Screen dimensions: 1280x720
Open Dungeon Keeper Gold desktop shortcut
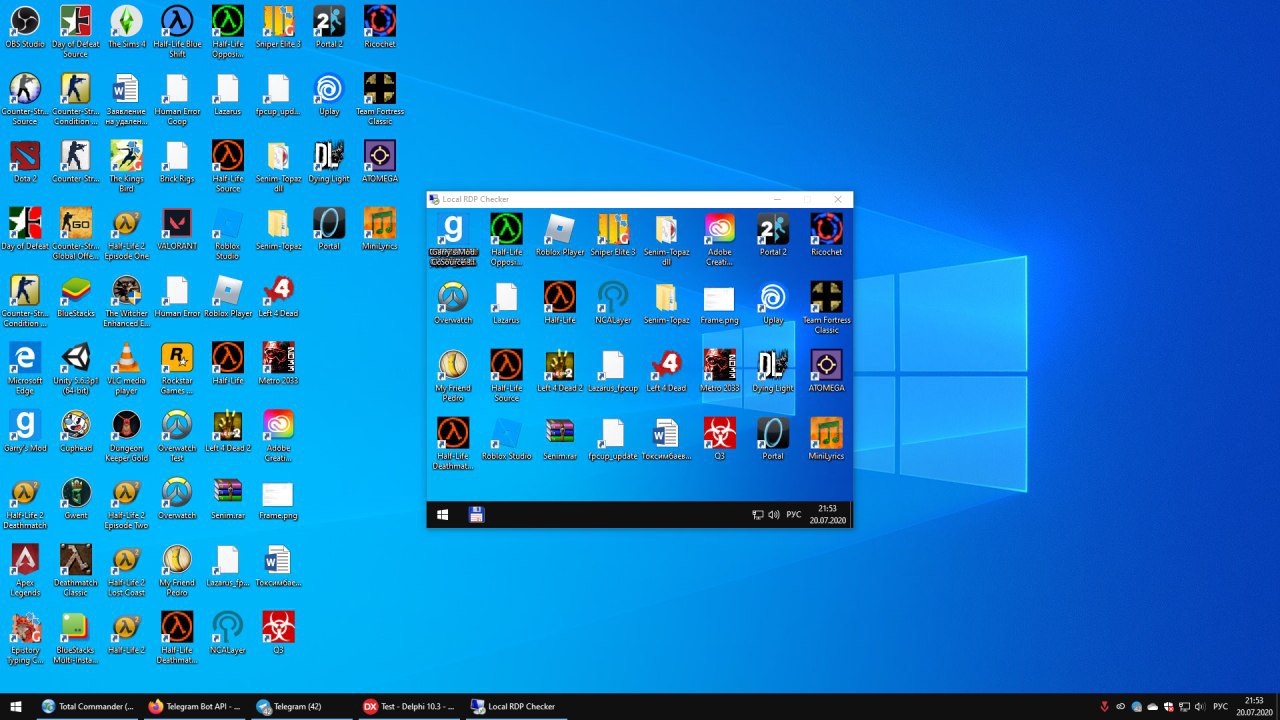click(x=127, y=435)
